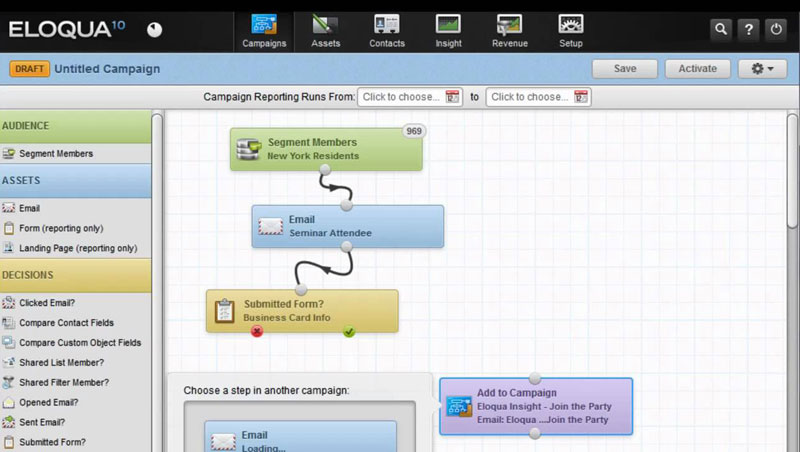800x452 pixels.
Task: Click Campaign Reporting Runs From label
Action: (x=279, y=97)
